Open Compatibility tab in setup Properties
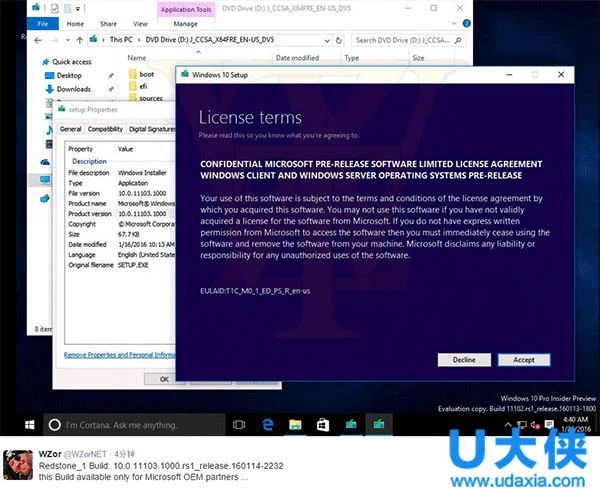 (105, 129)
